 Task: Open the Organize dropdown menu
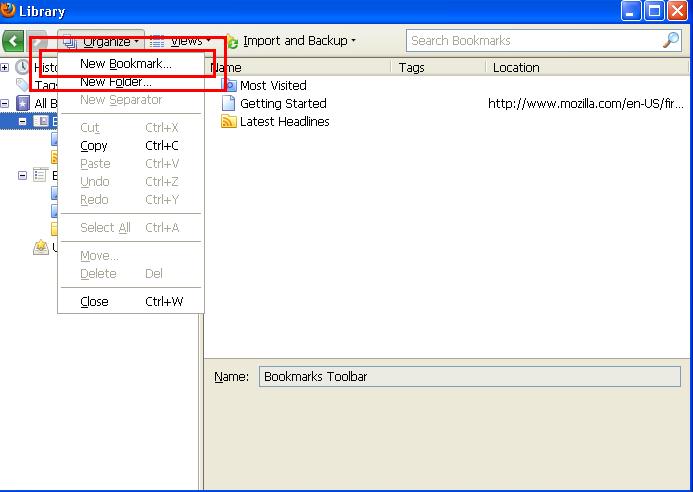point(102,41)
